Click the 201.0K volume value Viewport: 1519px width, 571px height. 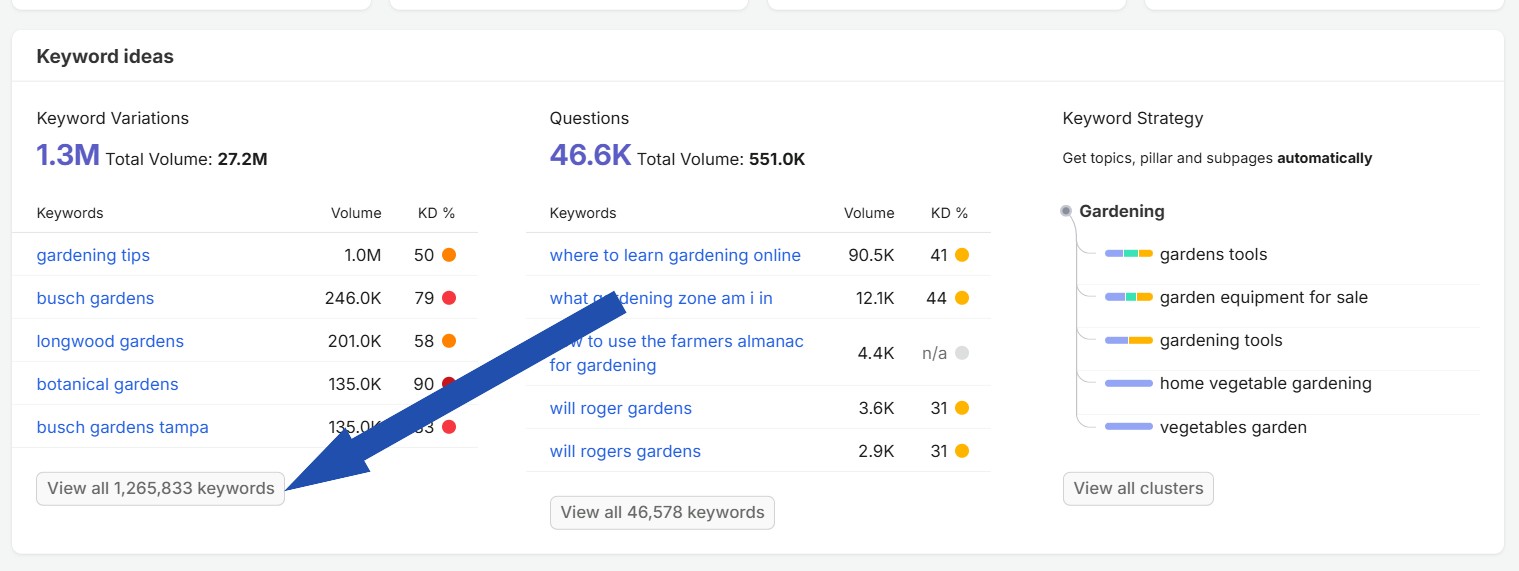[355, 341]
